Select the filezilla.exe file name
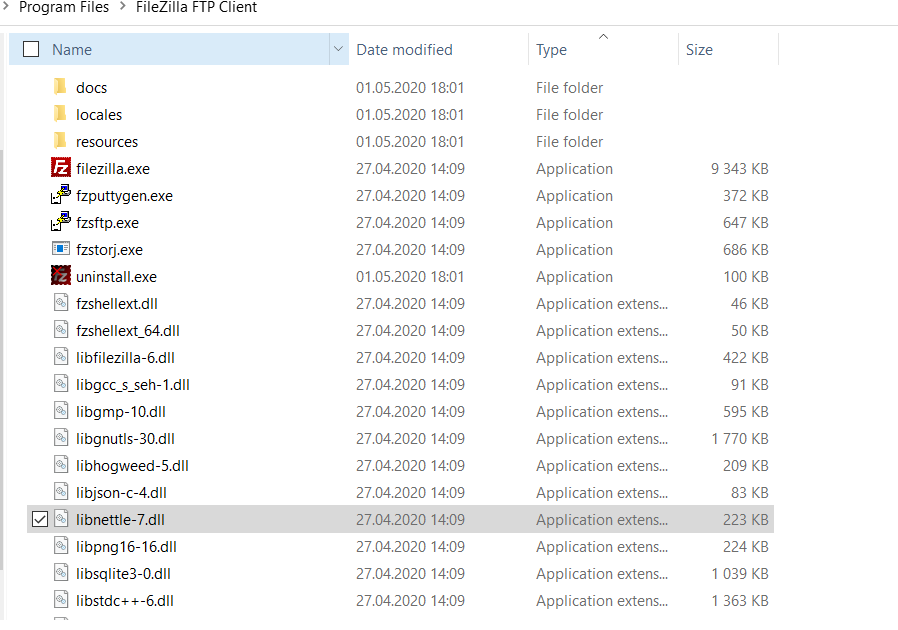Screen dimensions: 898x630 pyautogui.click(x=113, y=168)
